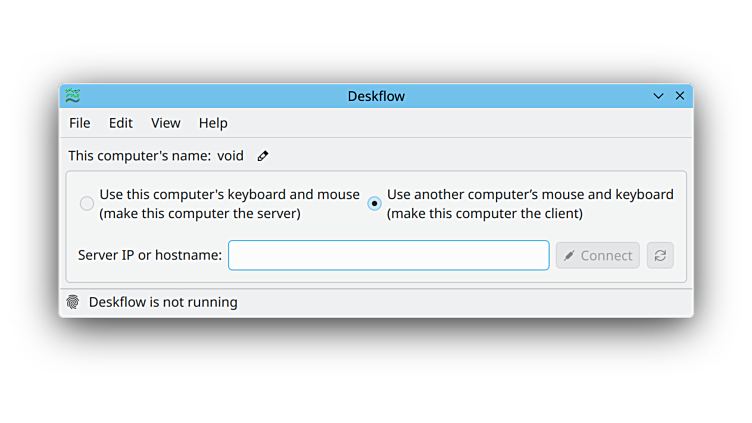Minimize window using the title bar chevron
The image size is (752, 423).
point(658,96)
